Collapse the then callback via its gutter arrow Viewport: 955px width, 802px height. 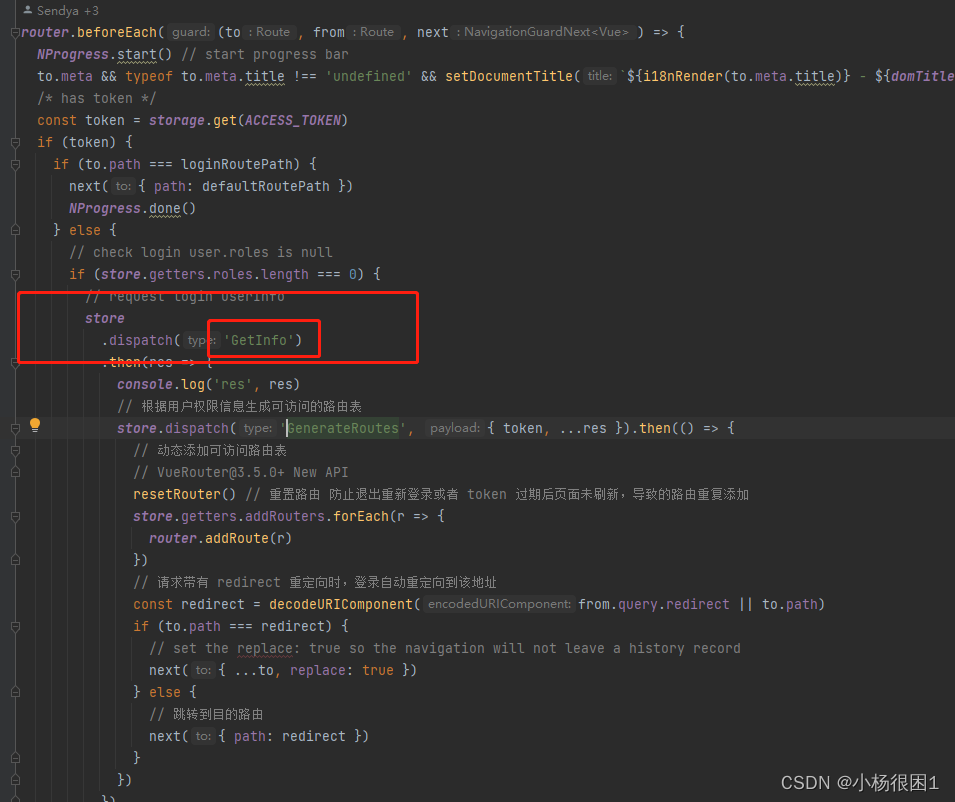coord(14,362)
